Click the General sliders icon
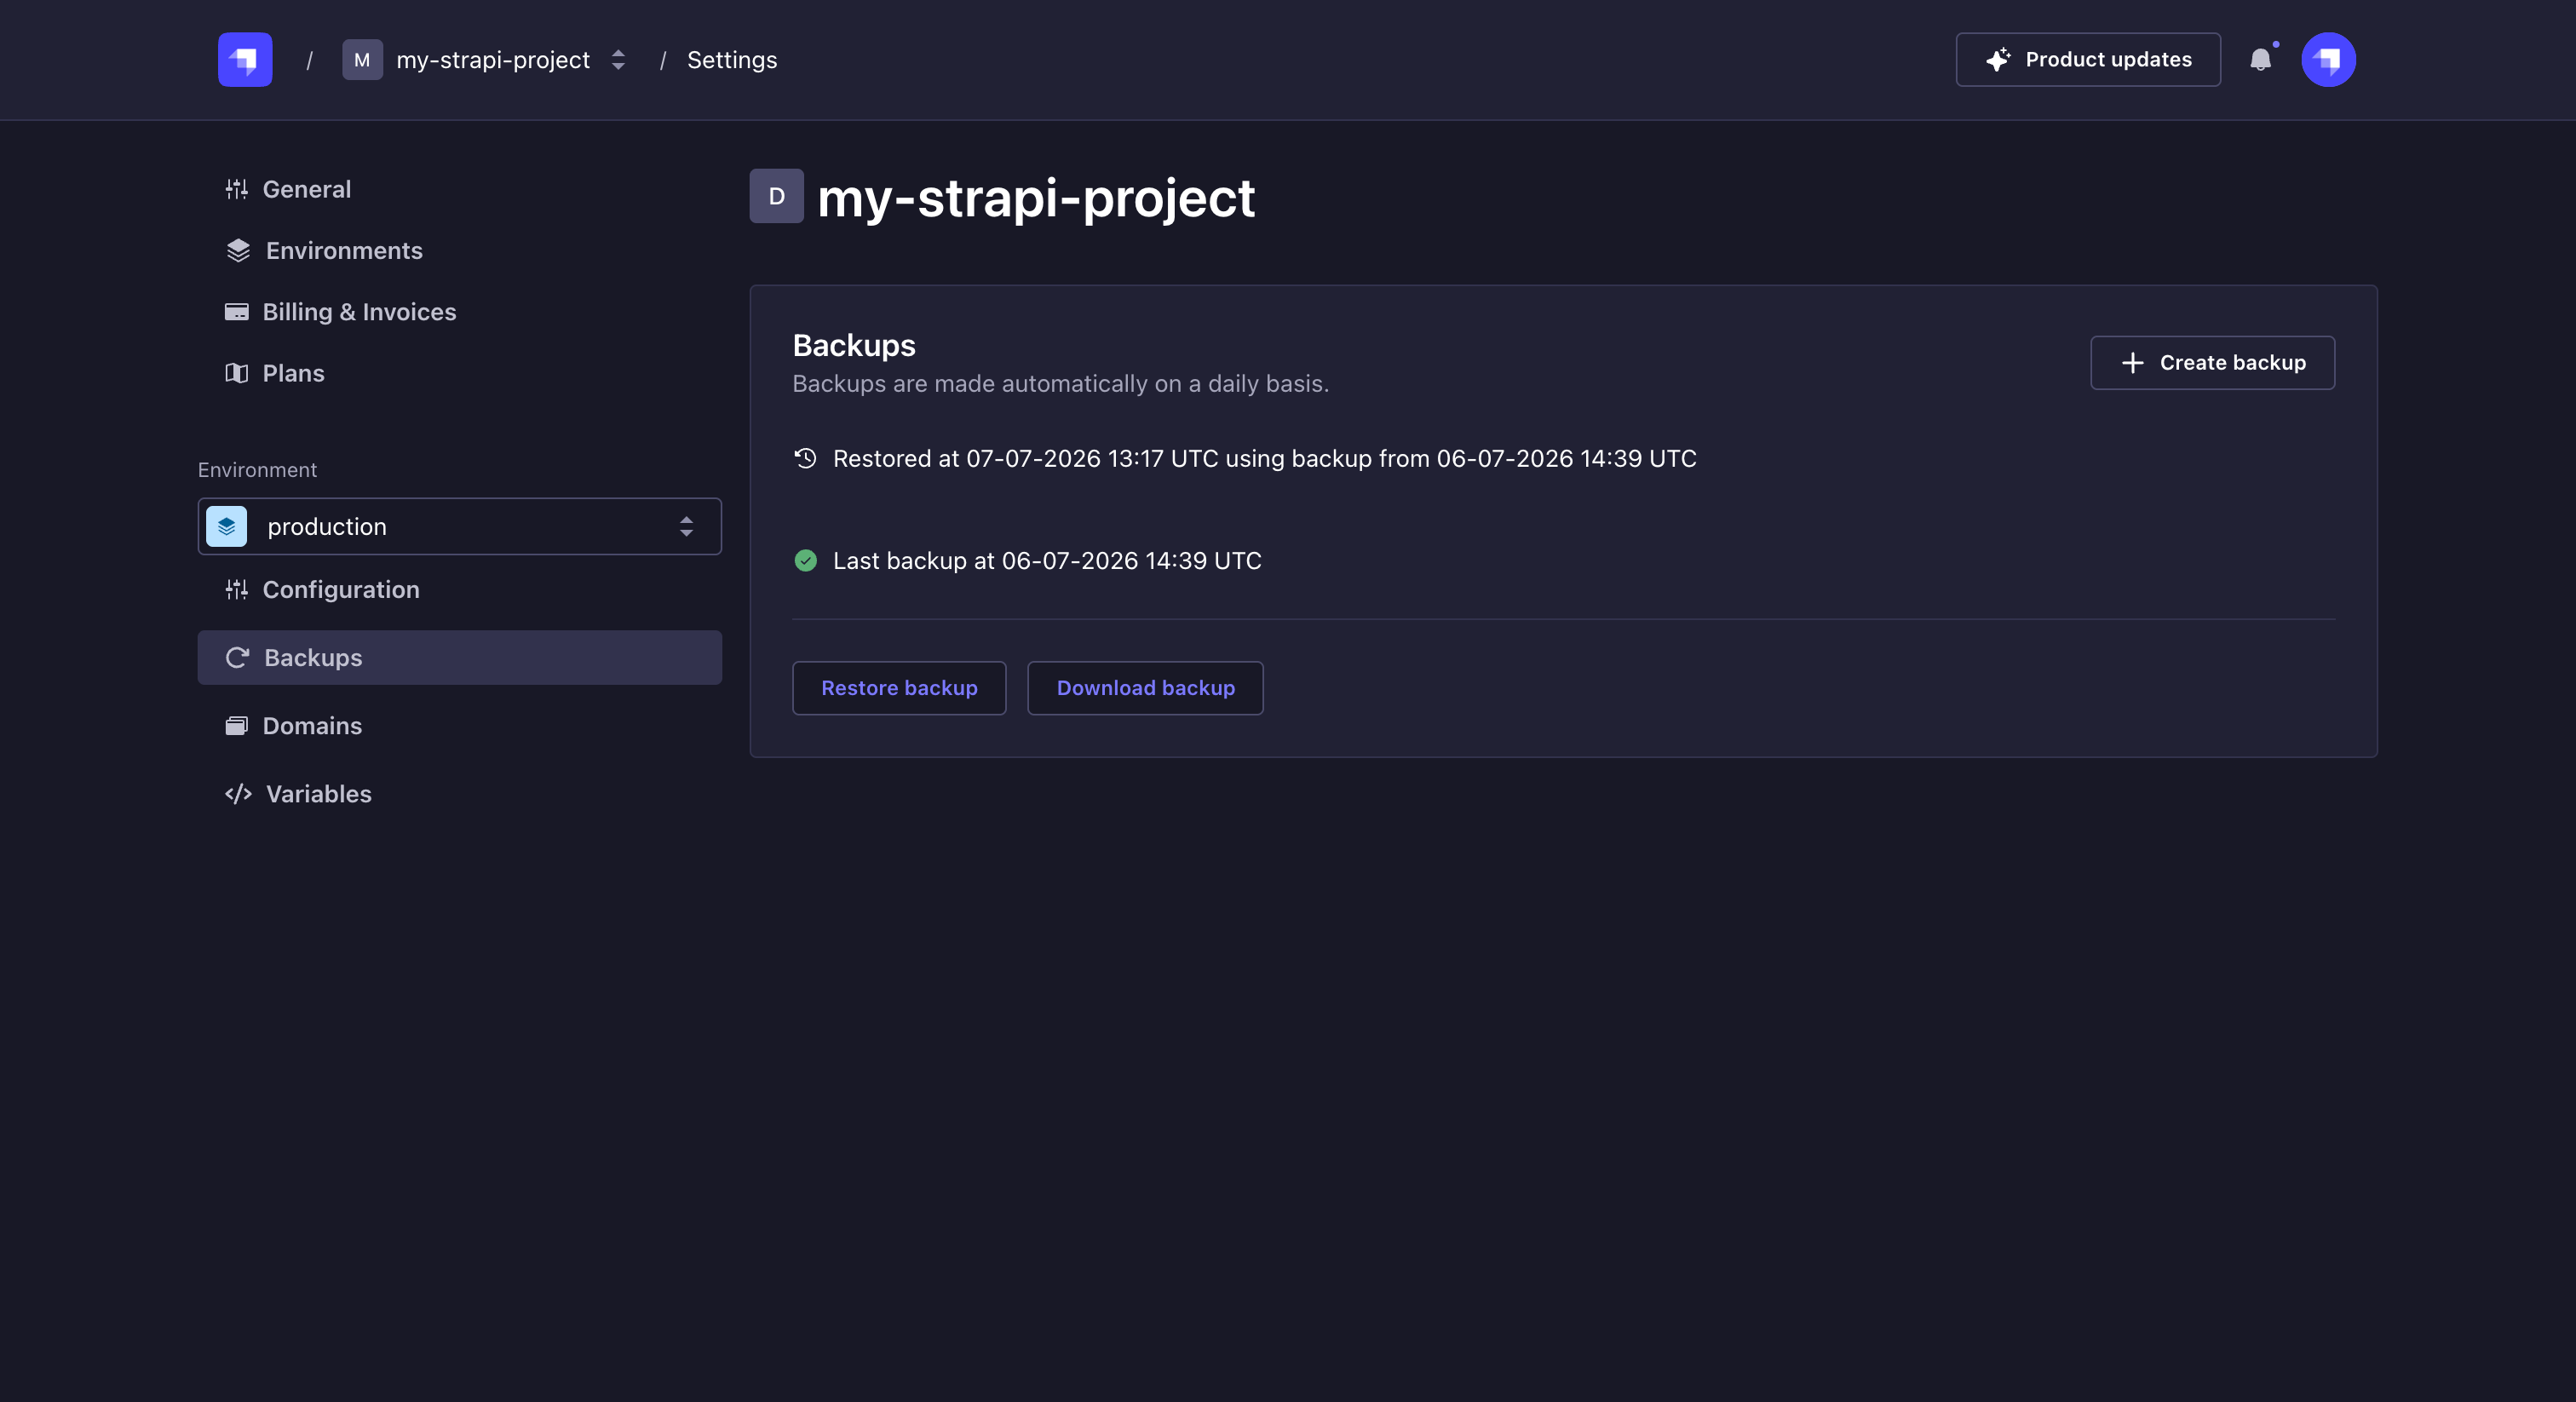2576x1402 pixels. [x=237, y=189]
